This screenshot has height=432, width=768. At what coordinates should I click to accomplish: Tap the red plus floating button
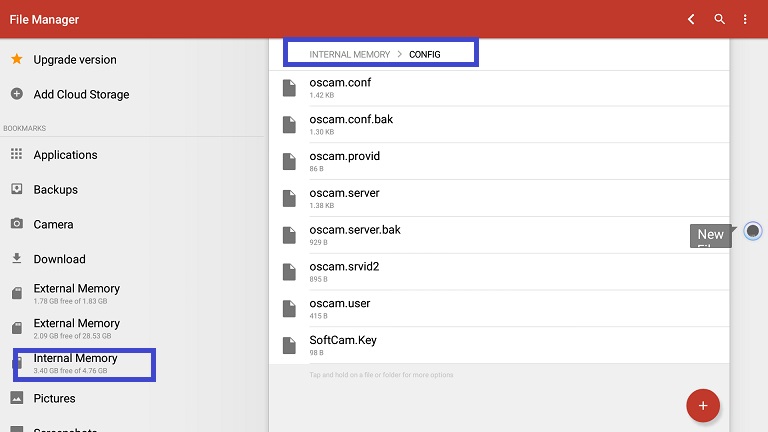(x=703, y=405)
